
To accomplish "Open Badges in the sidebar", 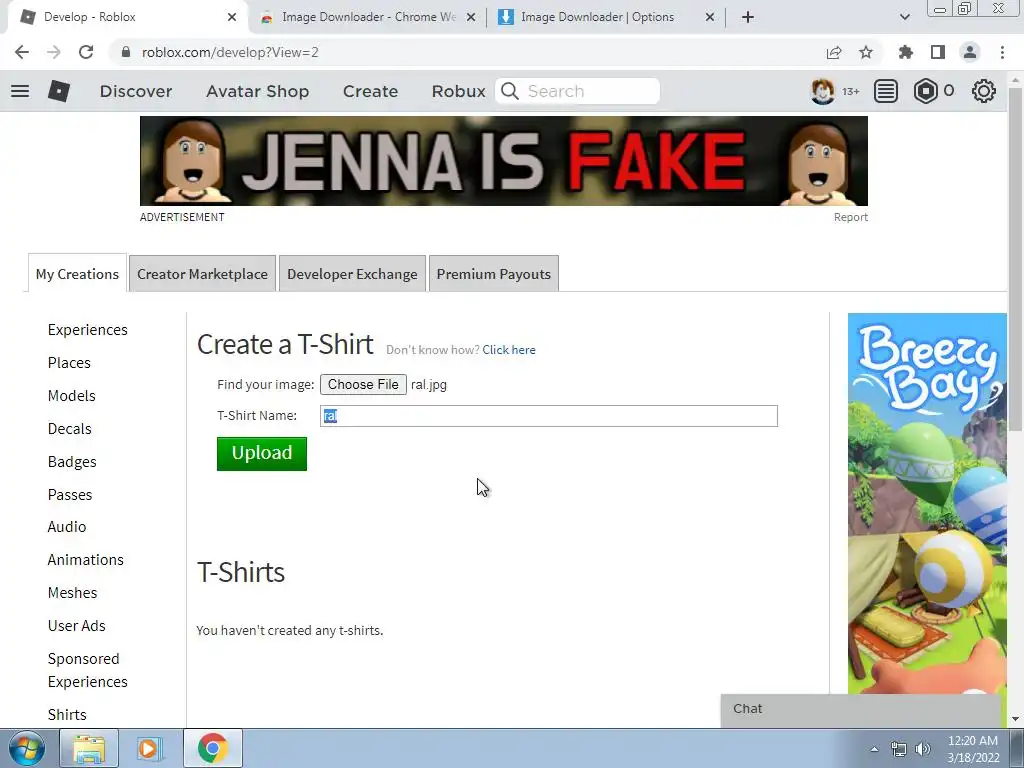I will [x=72, y=462].
